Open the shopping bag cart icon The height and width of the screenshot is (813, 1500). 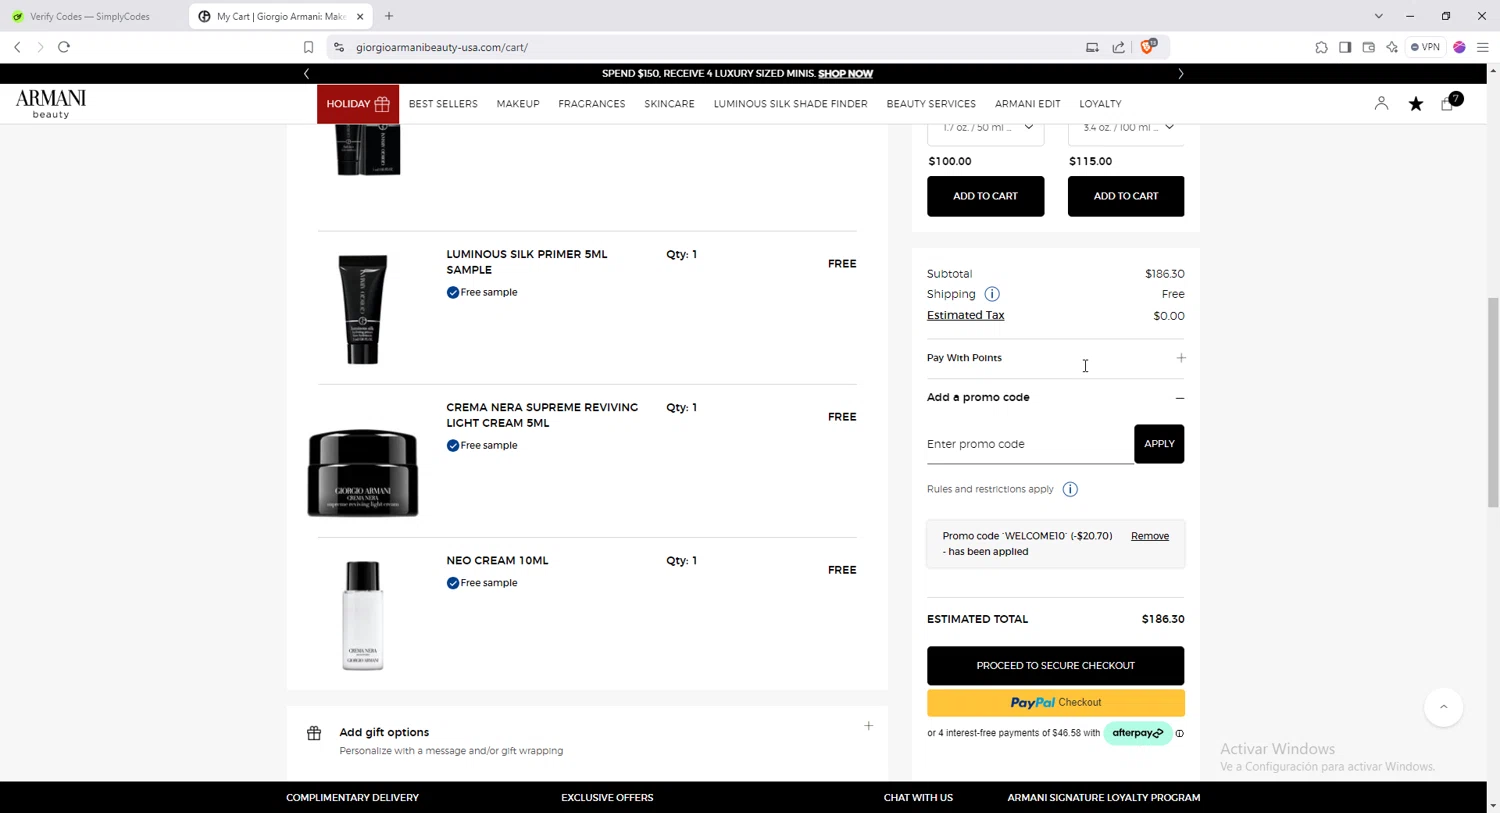click(x=1449, y=102)
